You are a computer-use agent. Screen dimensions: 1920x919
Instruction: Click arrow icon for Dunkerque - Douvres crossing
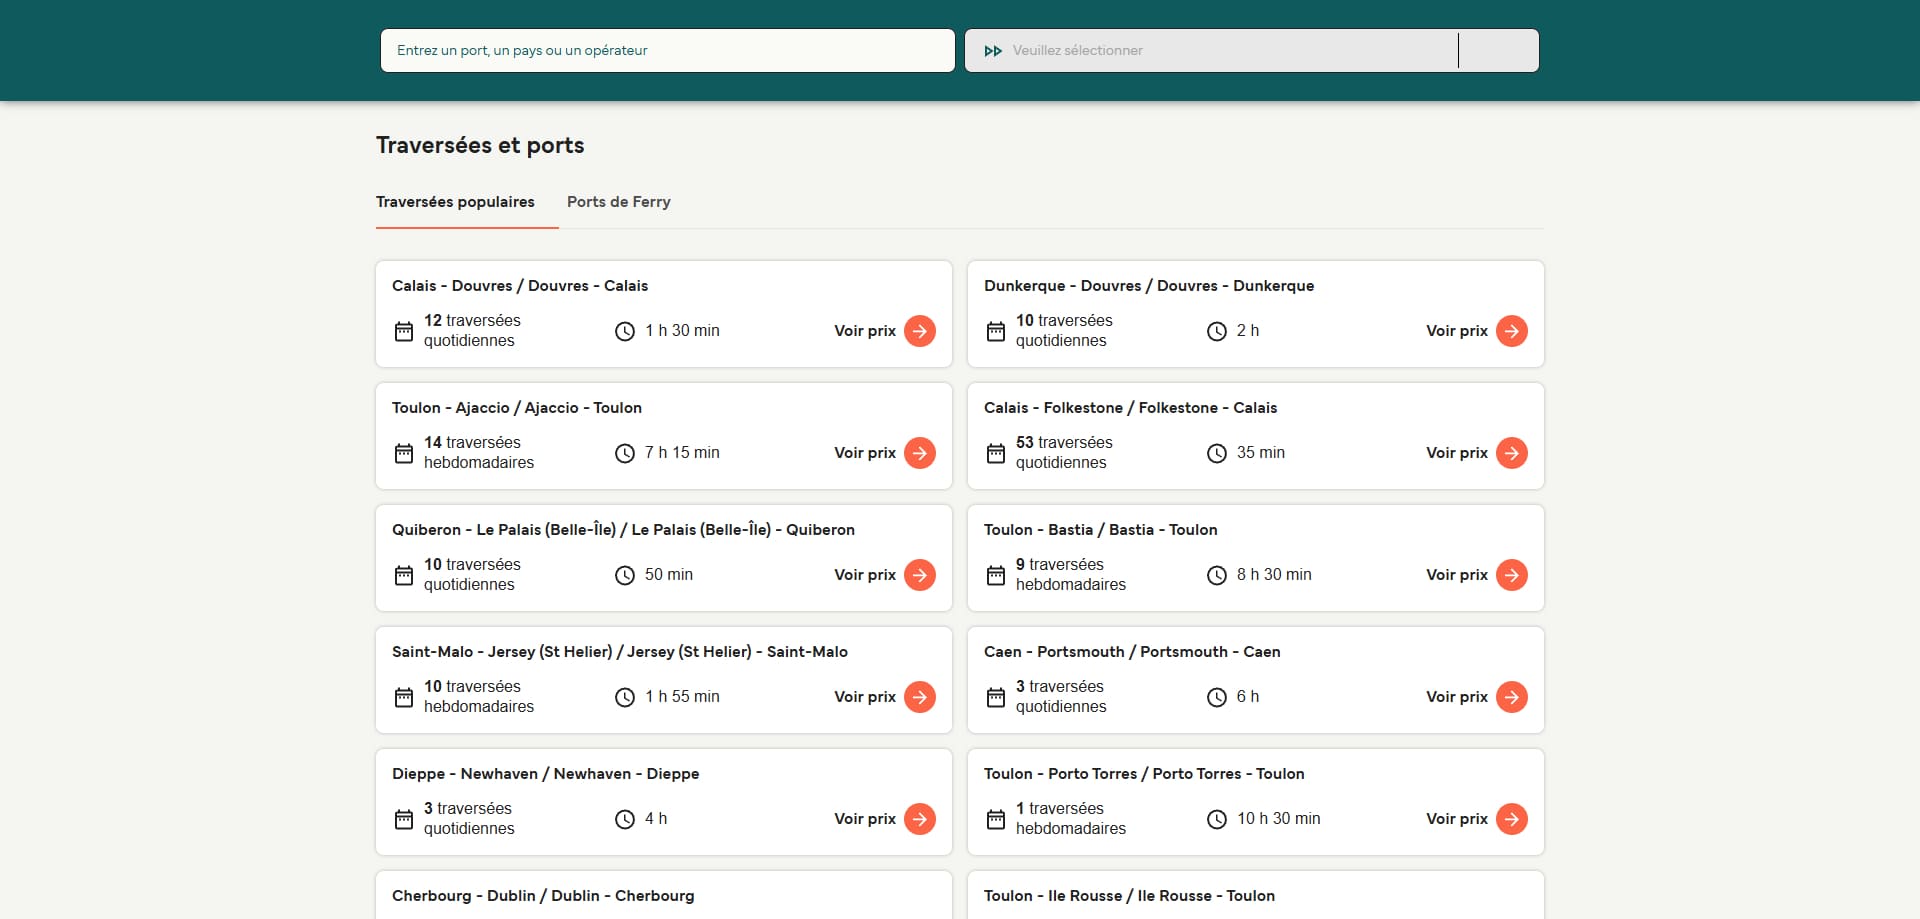tap(1512, 331)
